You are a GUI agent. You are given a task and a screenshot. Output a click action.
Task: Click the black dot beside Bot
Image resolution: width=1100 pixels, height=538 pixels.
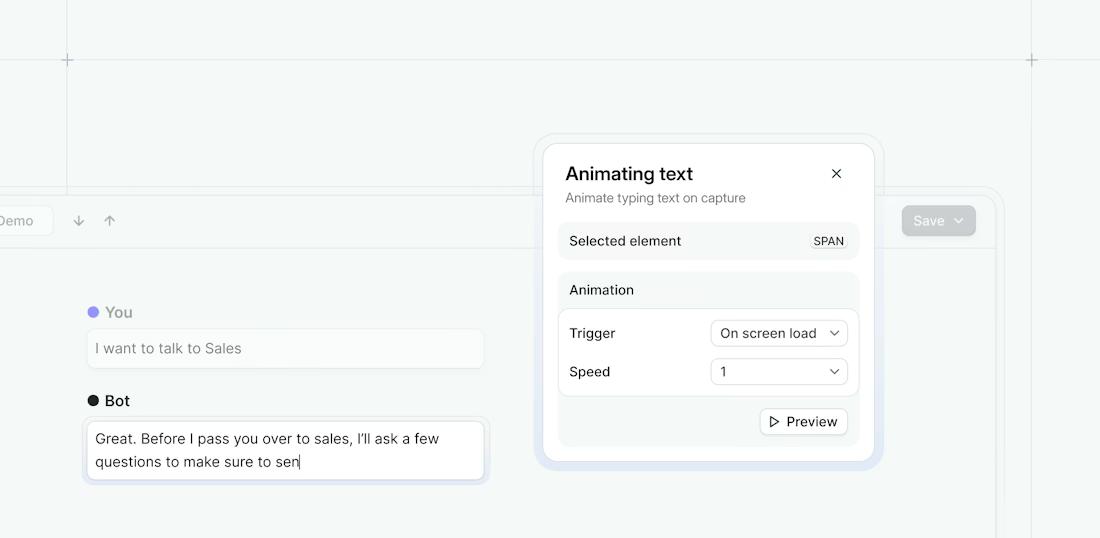tap(93, 401)
